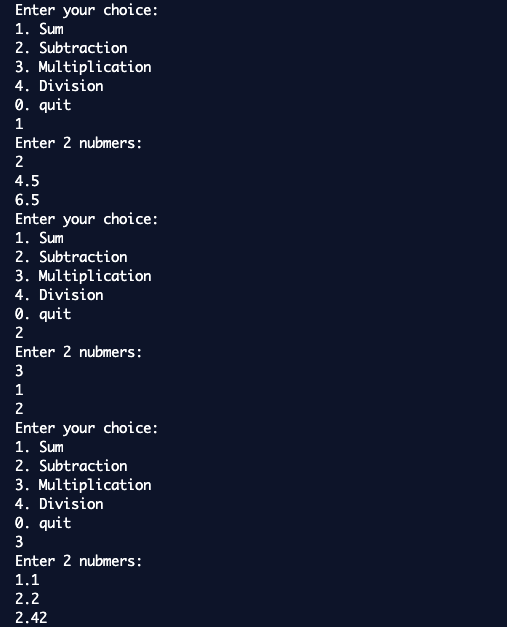Click the third '4. Division' menu line
The height and width of the screenshot is (627, 507).
click(59, 504)
